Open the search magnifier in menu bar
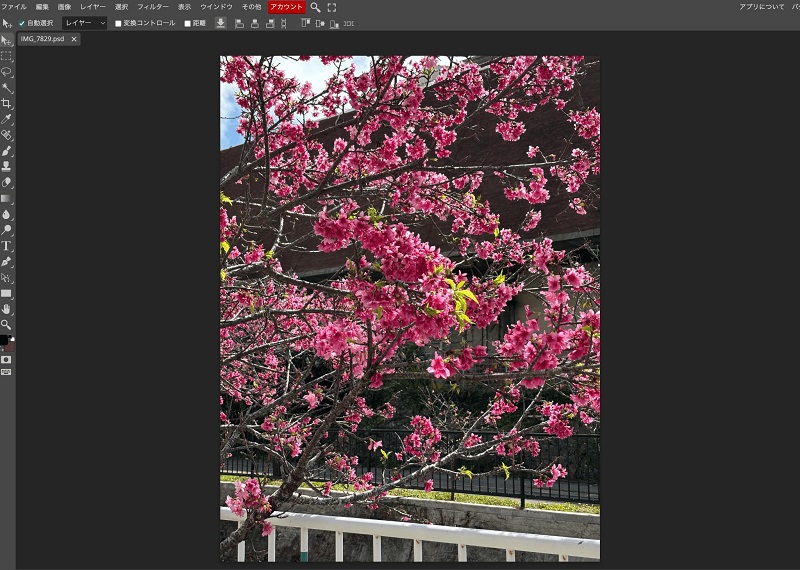Viewport: 800px width, 570px height. [x=316, y=7]
